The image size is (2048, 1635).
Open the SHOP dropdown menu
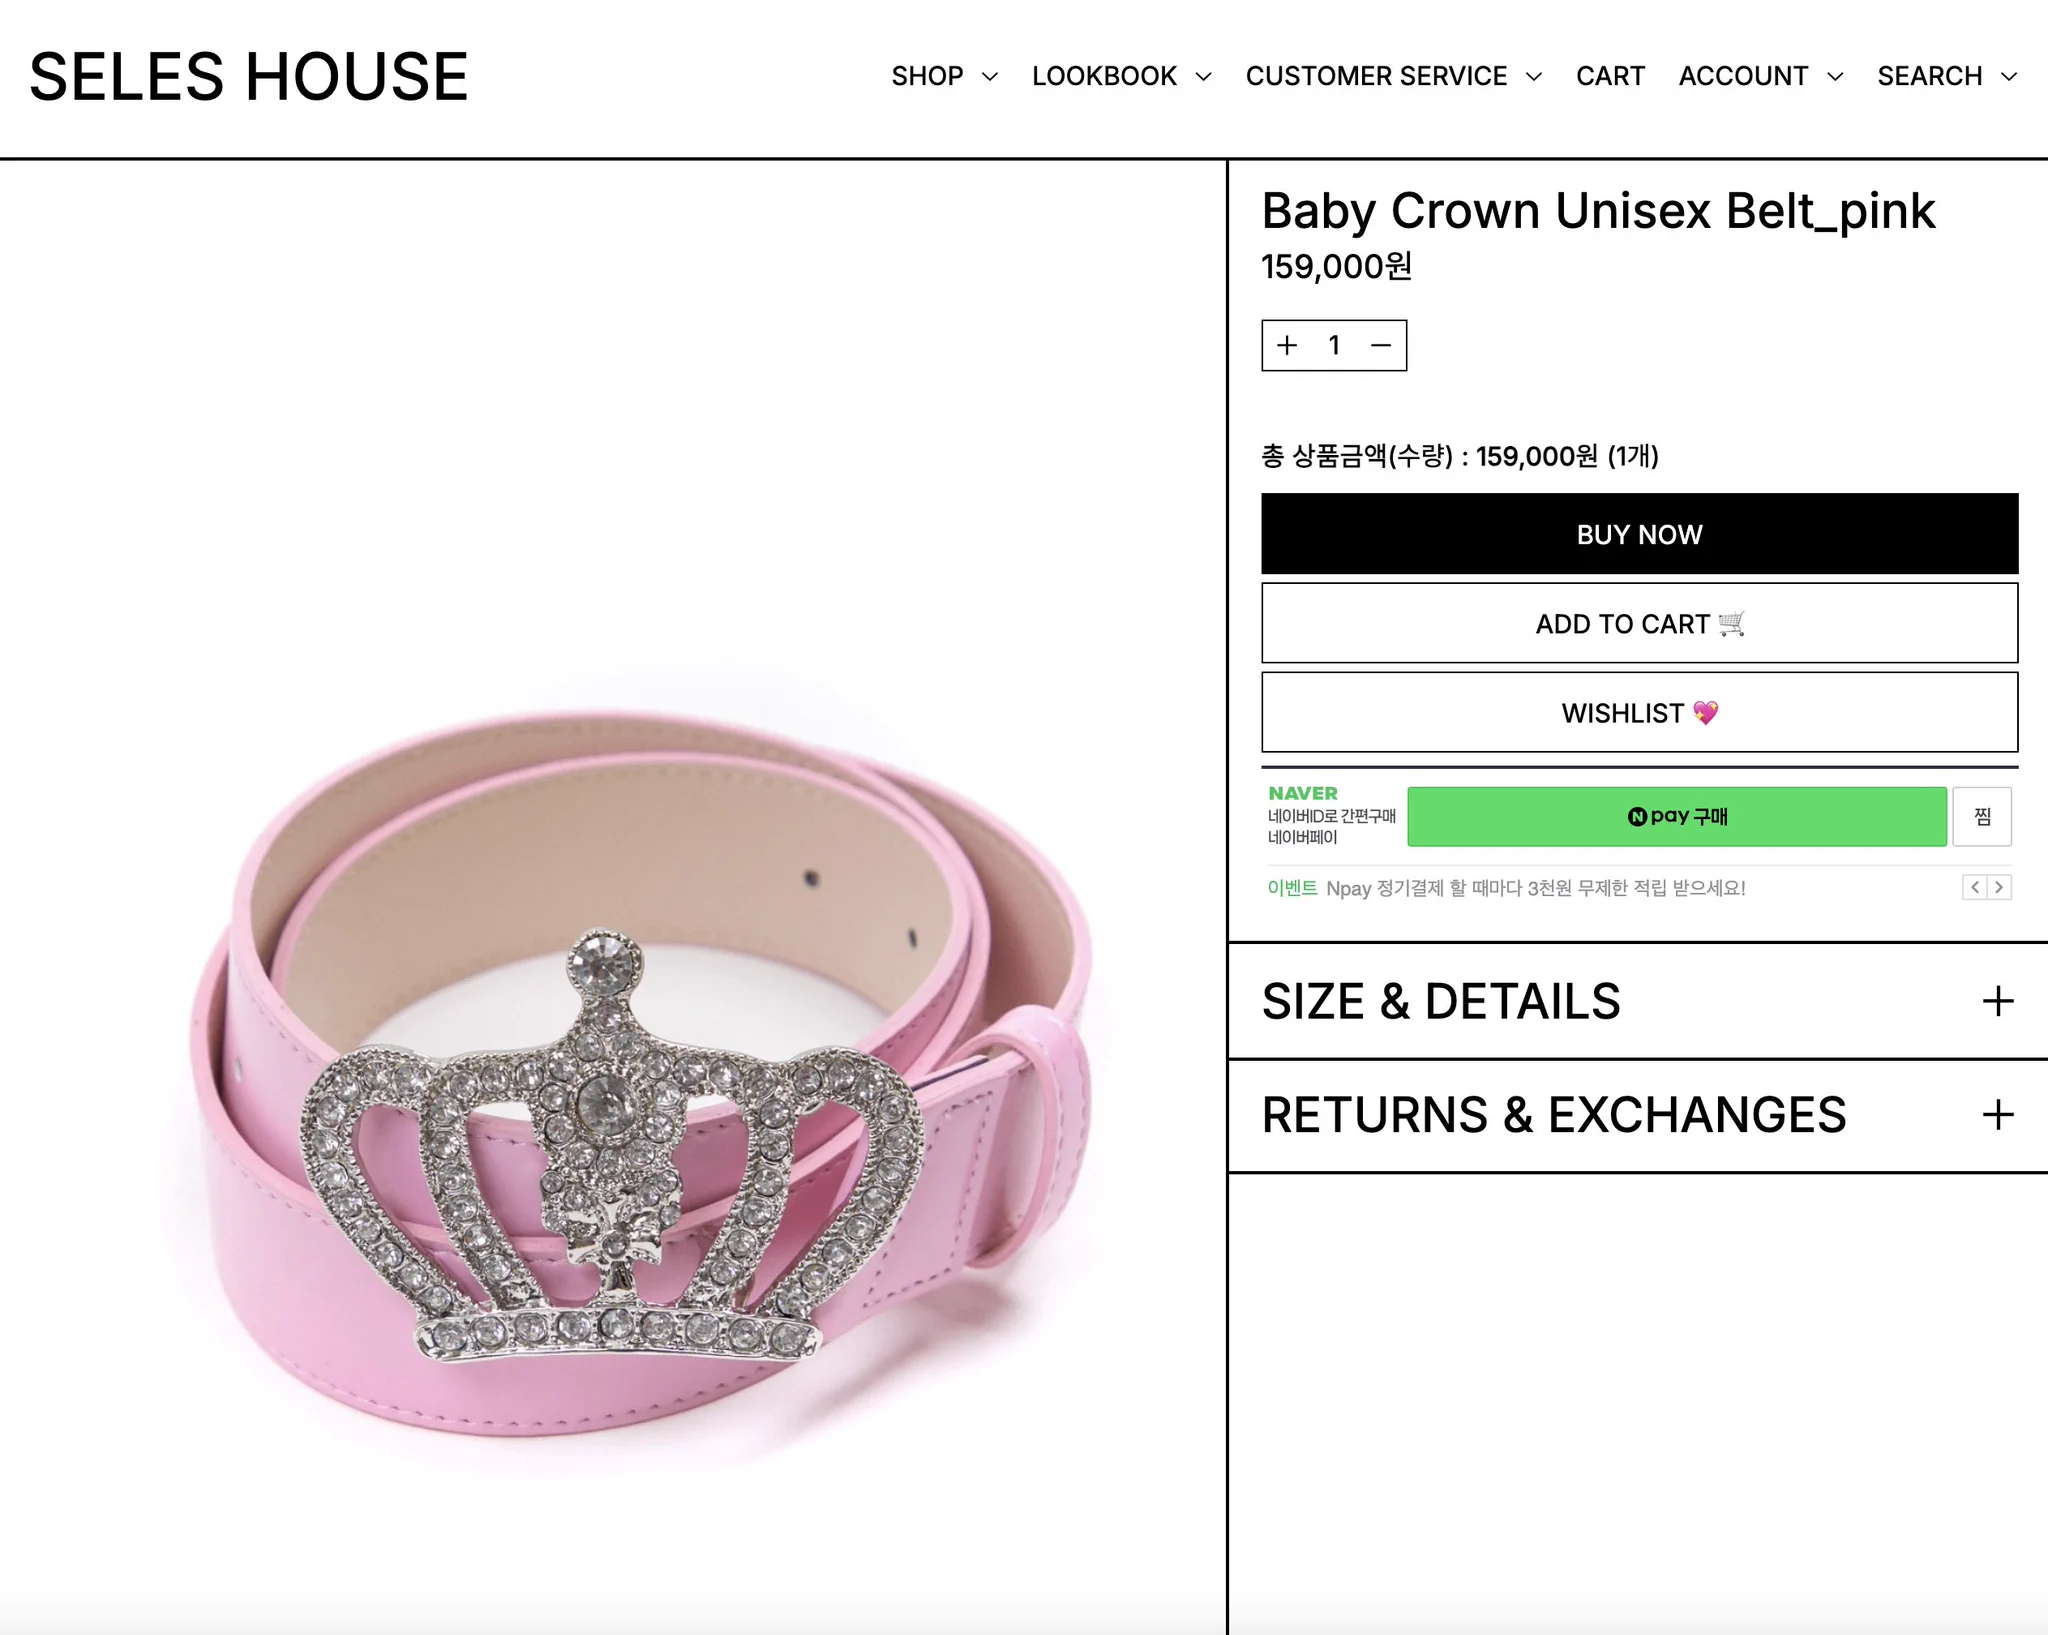point(944,76)
